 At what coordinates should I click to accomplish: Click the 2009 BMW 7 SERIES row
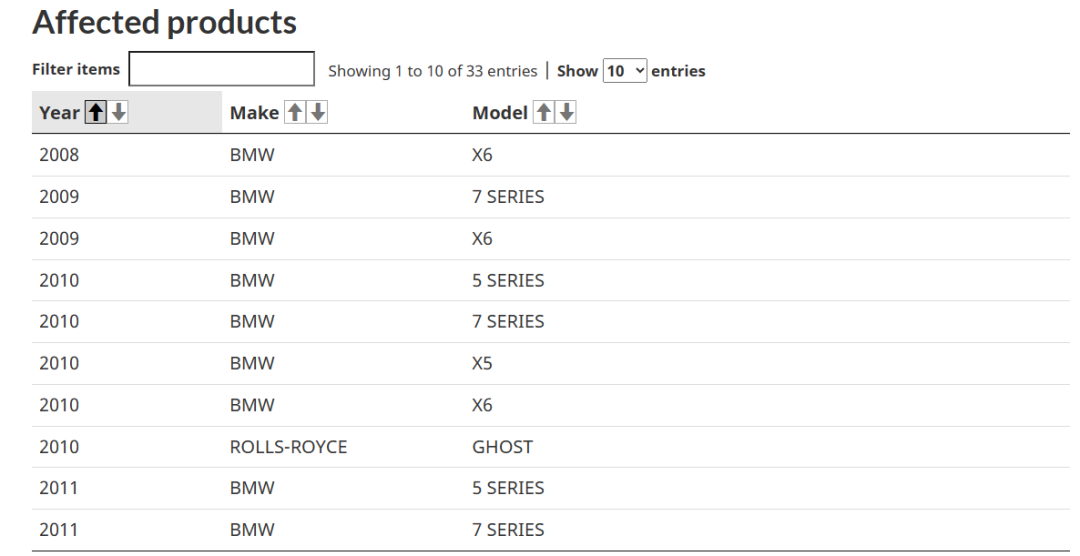(550, 197)
